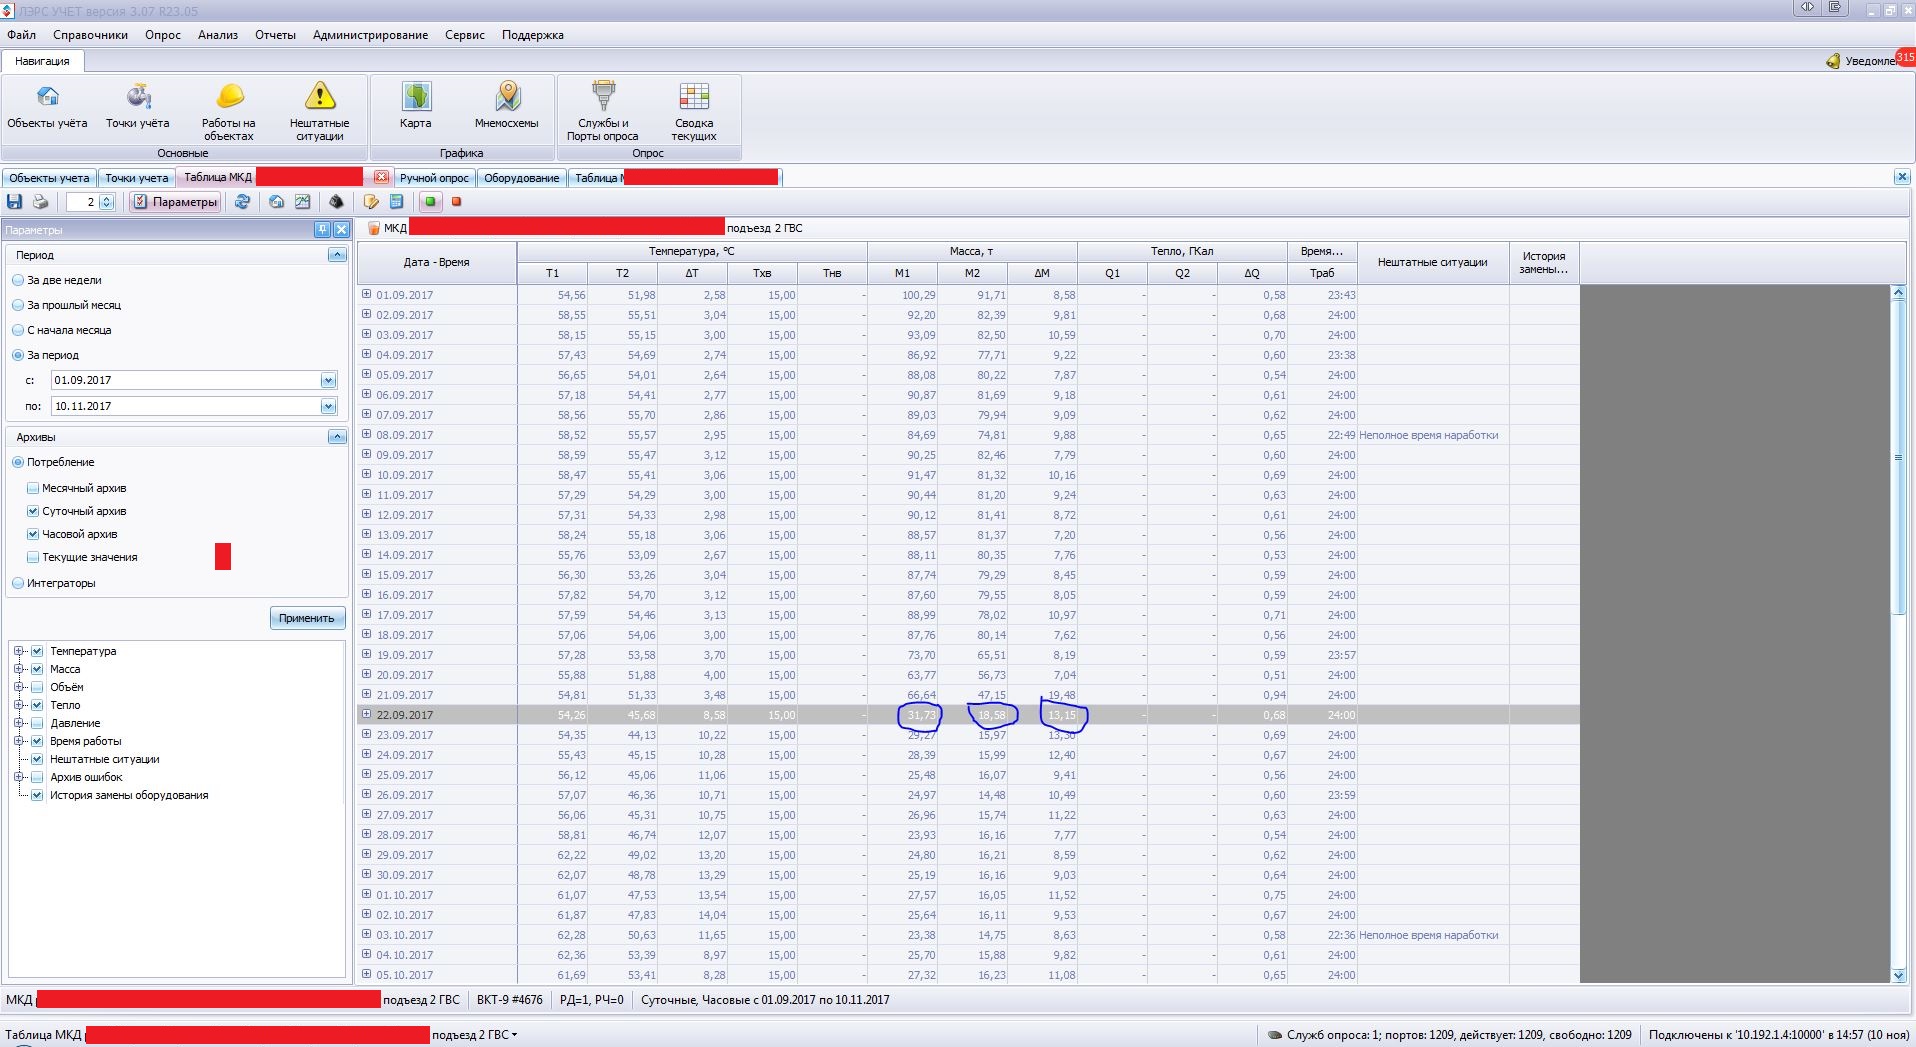Viewport: 1916px width, 1047px height.
Task: Enable the Месячный архив checkbox
Action: (33, 488)
